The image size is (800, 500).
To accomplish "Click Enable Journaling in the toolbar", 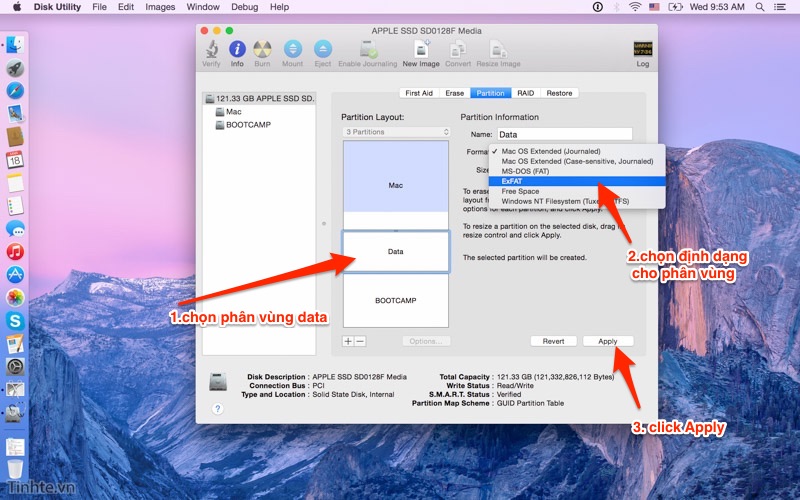I will 367,54.
